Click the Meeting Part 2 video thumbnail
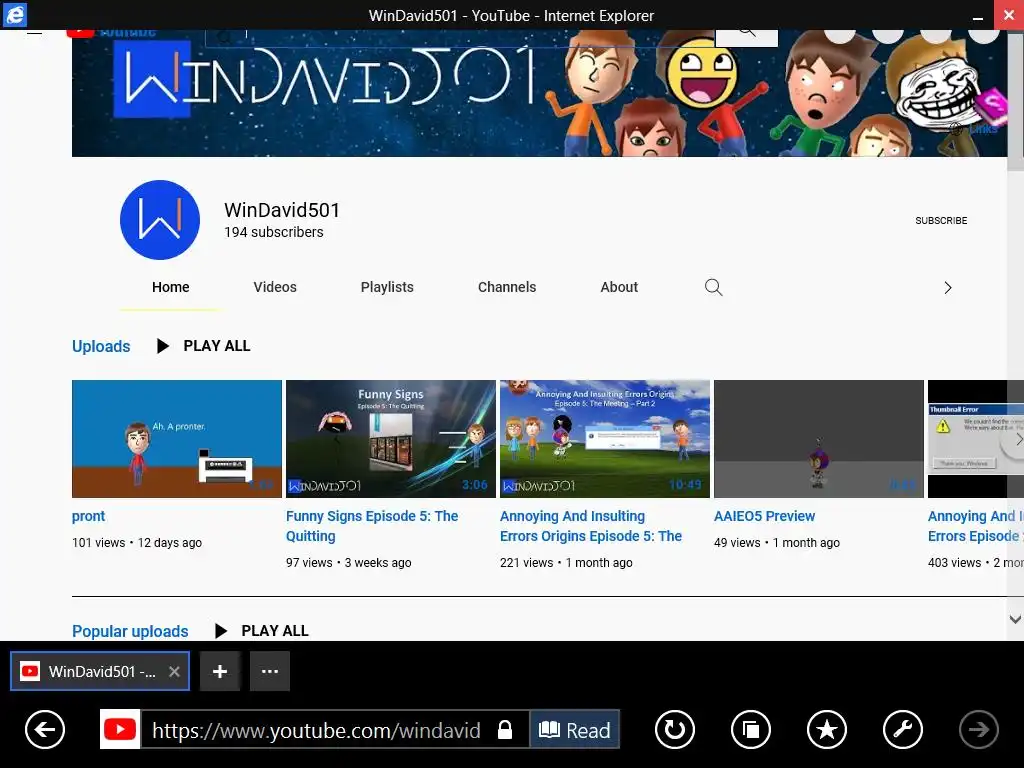The image size is (1024, 768). 605,439
